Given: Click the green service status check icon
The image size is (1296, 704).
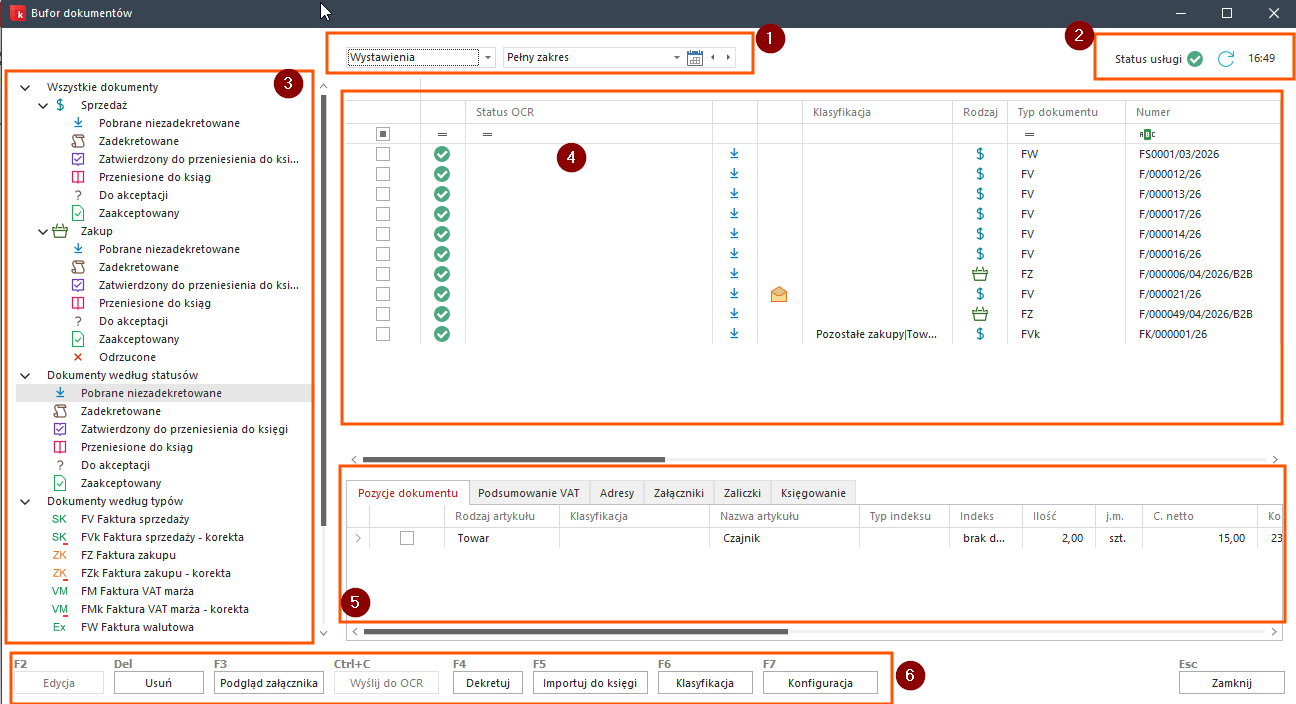Looking at the screenshot, I should click(x=1194, y=59).
